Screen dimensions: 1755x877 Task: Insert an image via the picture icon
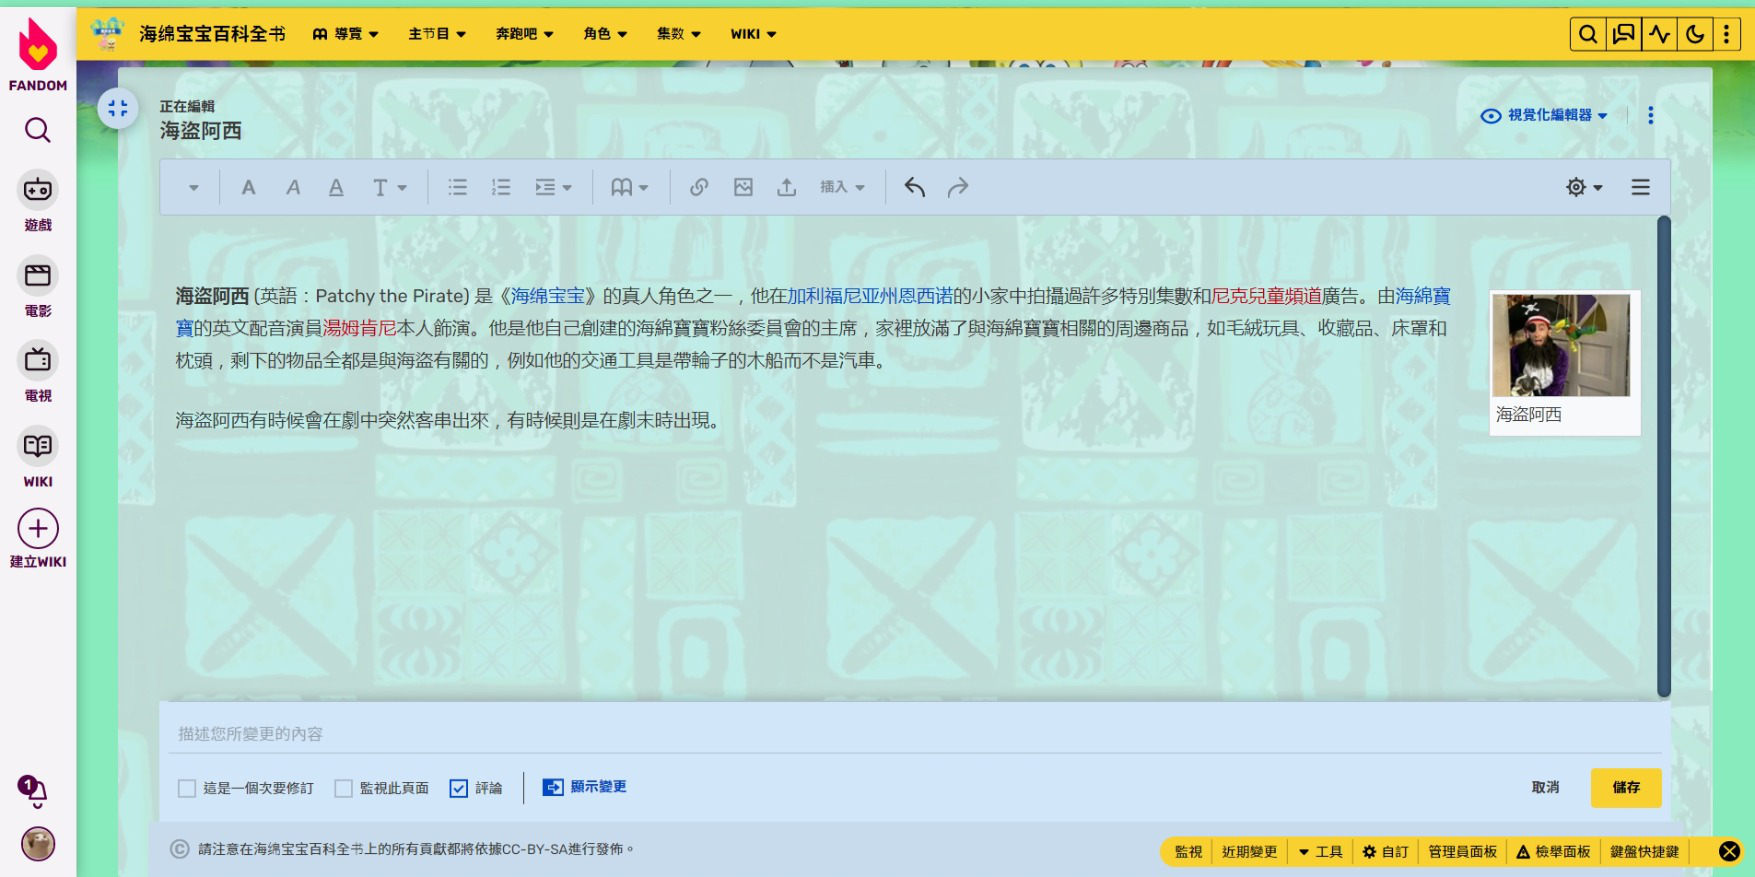743,187
